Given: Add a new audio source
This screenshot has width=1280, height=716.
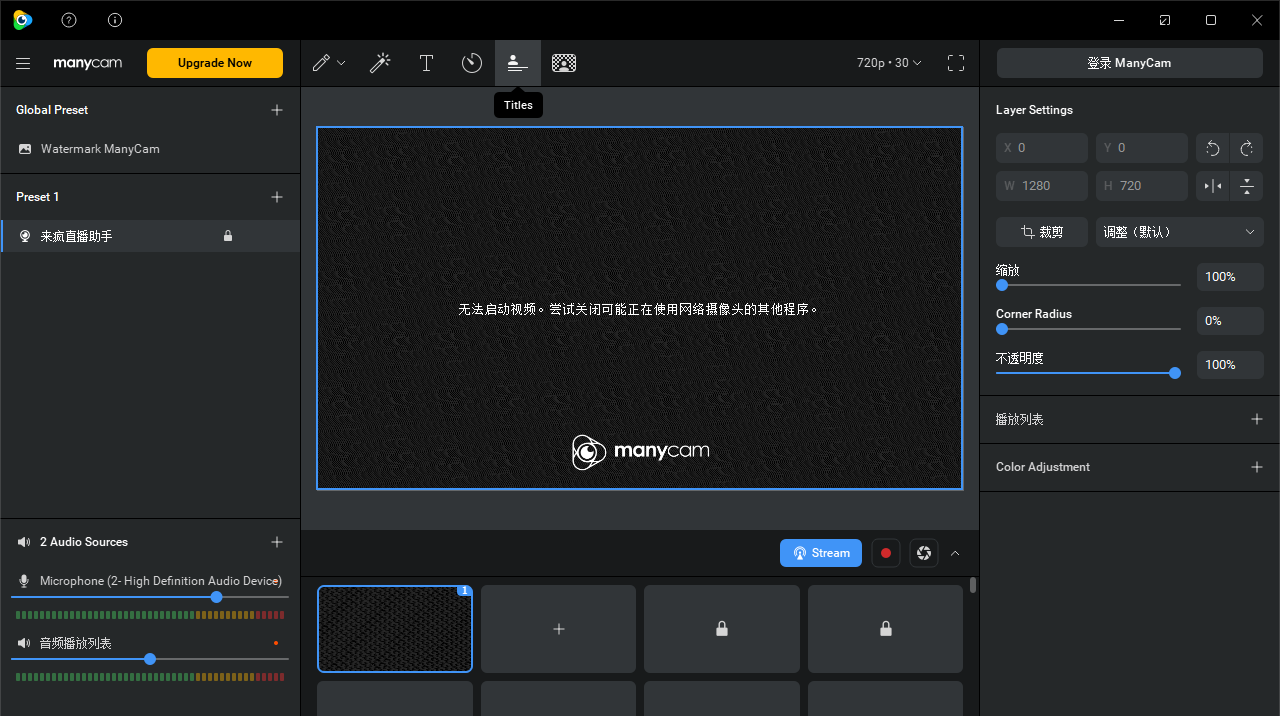Looking at the screenshot, I should click(277, 542).
